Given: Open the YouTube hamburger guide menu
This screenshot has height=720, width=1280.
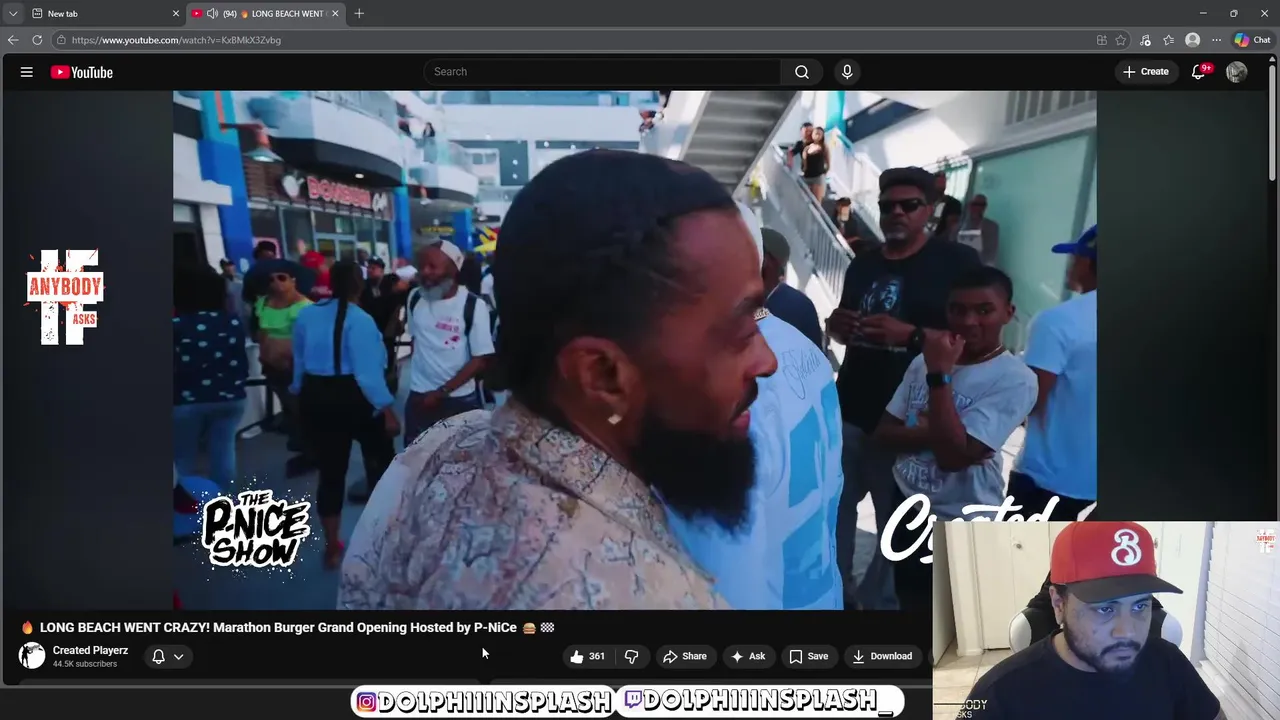Looking at the screenshot, I should pos(27,72).
